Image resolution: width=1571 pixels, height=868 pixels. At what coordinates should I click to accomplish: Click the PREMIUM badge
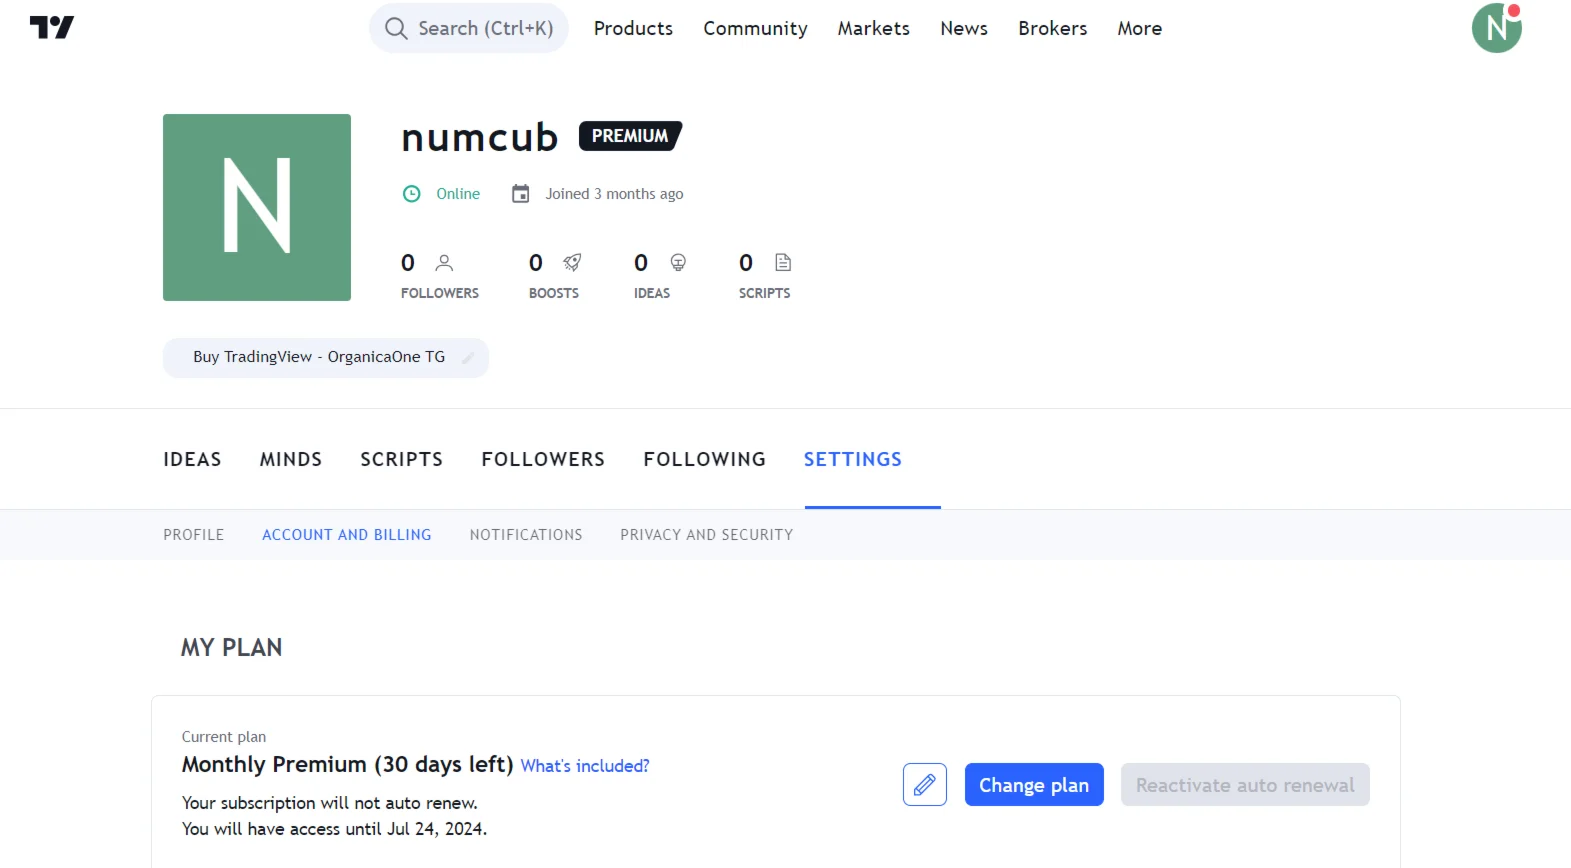(x=630, y=136)
